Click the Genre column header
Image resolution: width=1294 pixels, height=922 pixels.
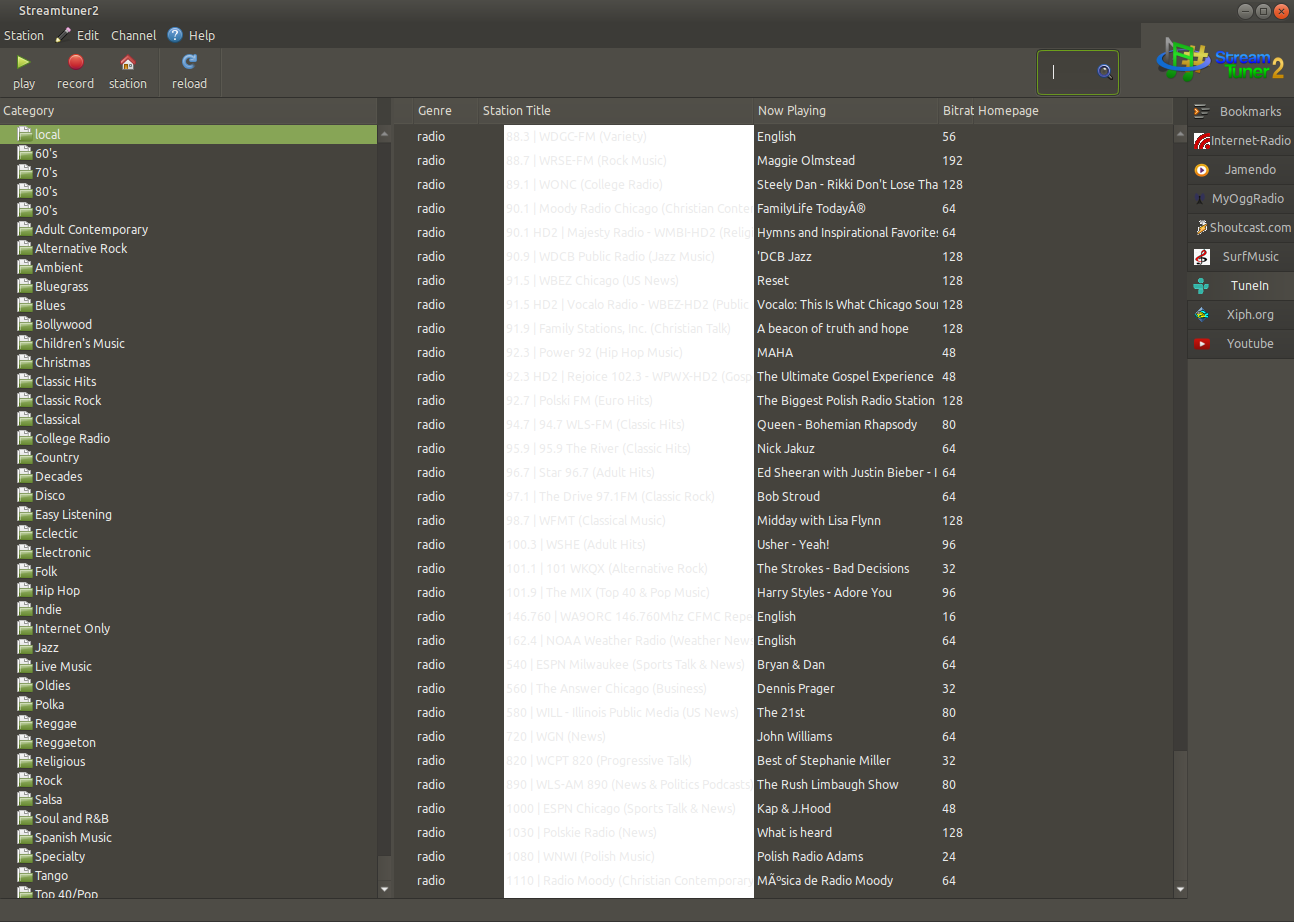[x=434, y=111]
